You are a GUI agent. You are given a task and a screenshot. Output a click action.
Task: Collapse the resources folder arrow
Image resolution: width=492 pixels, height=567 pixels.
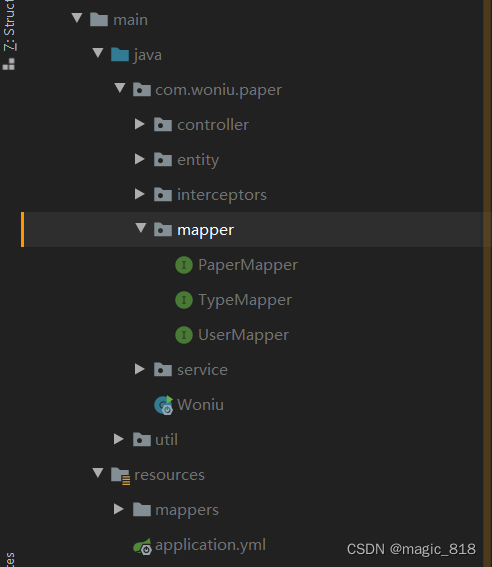98,473
